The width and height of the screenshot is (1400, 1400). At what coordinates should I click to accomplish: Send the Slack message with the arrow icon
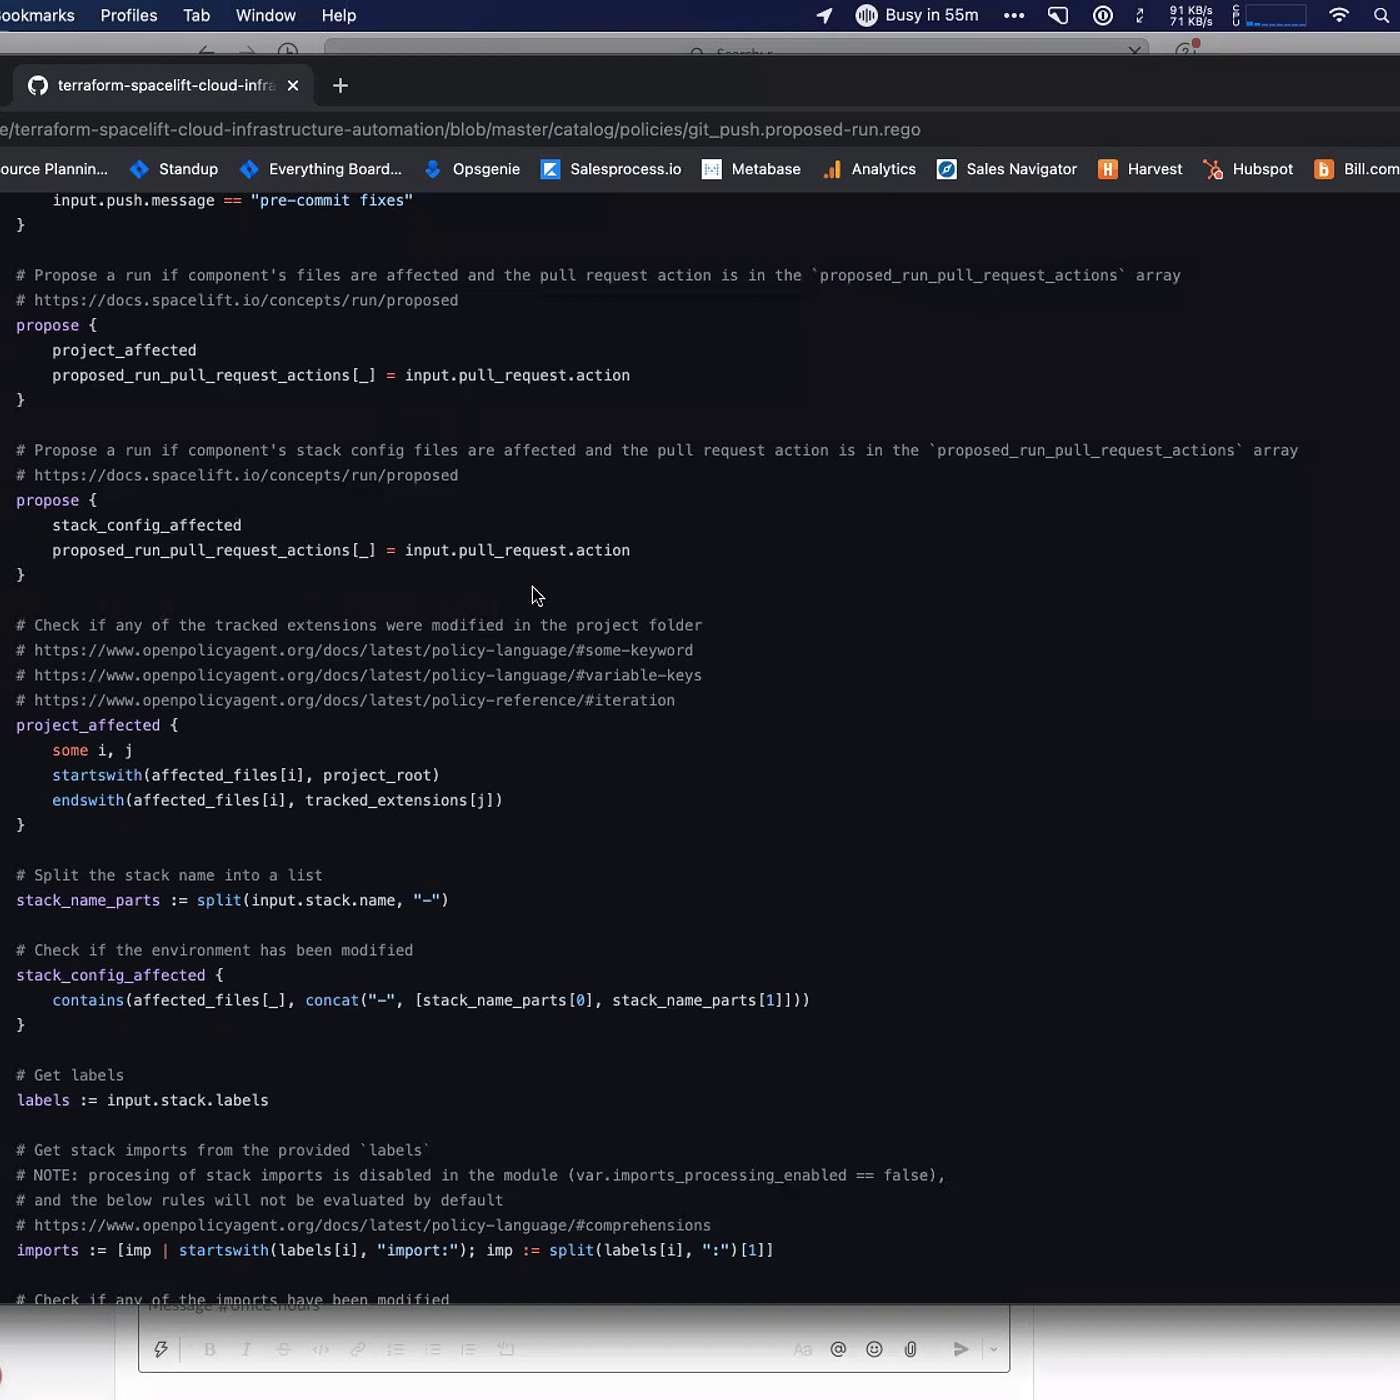(x=960, y=1349)
